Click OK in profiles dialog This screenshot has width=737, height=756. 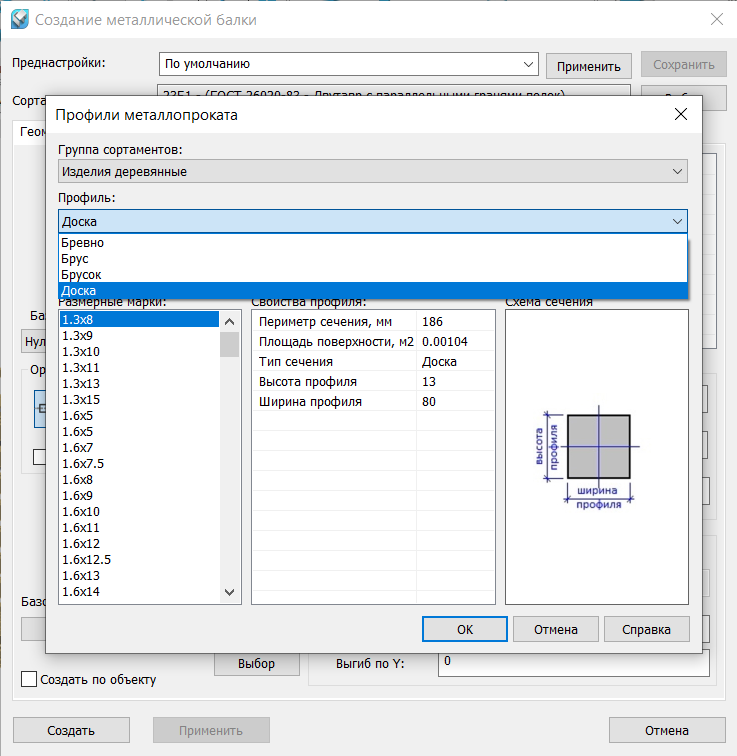(465, 629)
